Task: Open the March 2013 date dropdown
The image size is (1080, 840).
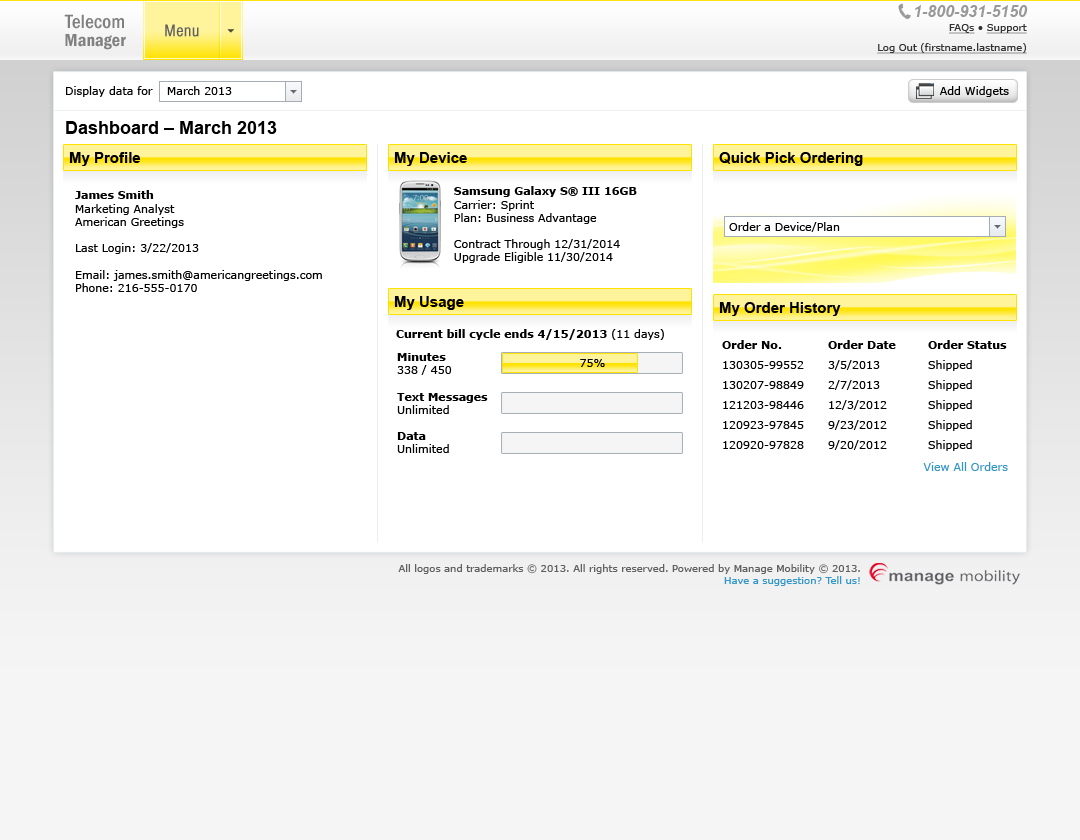Action: (293, 92)
